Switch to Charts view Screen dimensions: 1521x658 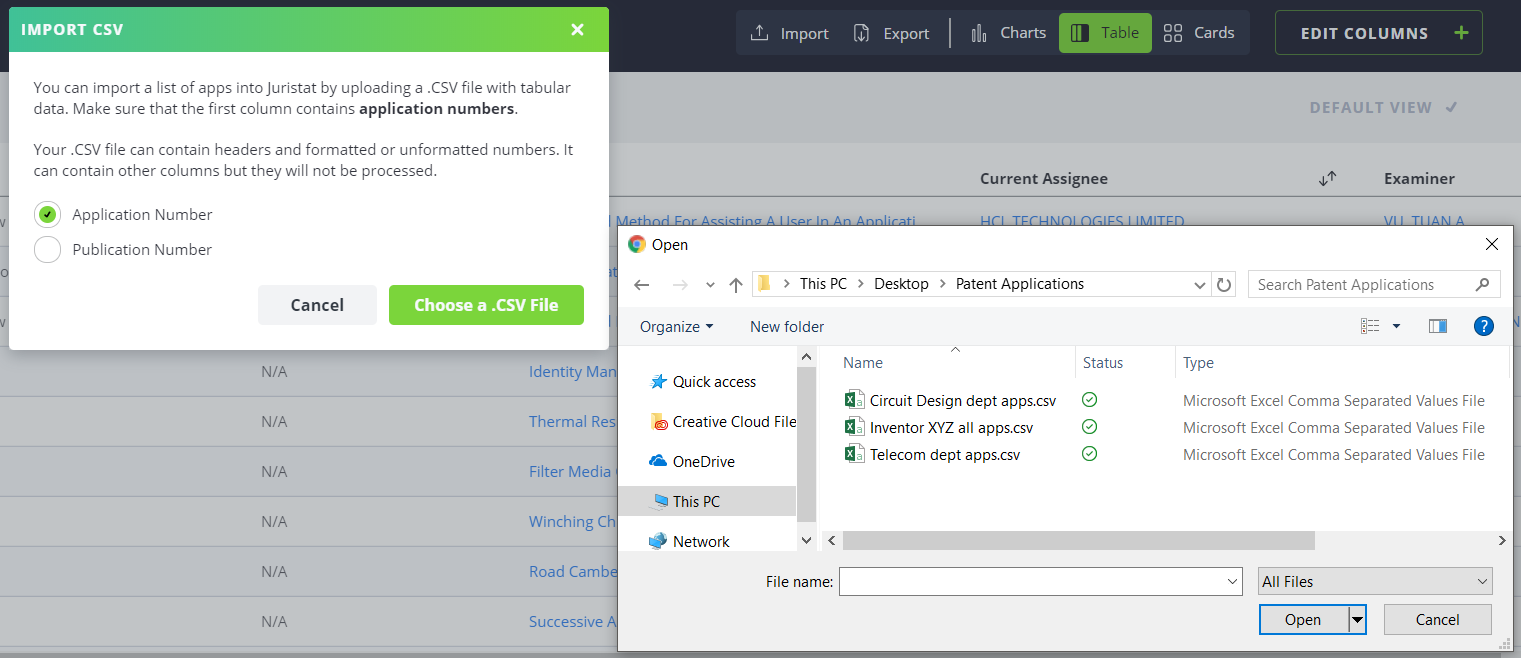[1008, 33]
